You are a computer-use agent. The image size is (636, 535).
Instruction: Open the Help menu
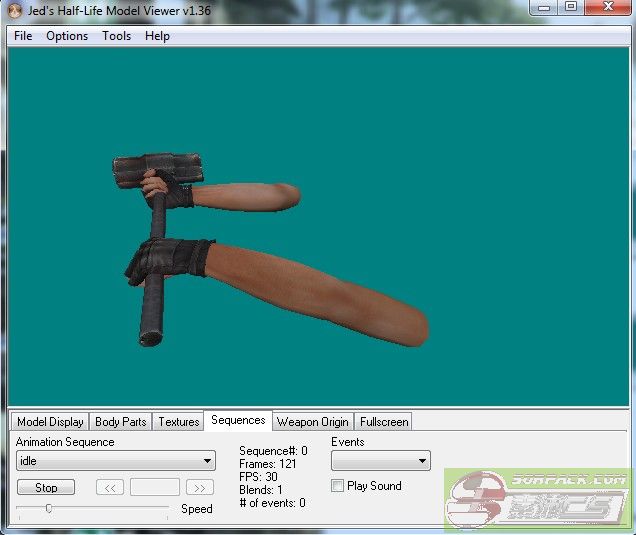(x=157, y=36)
